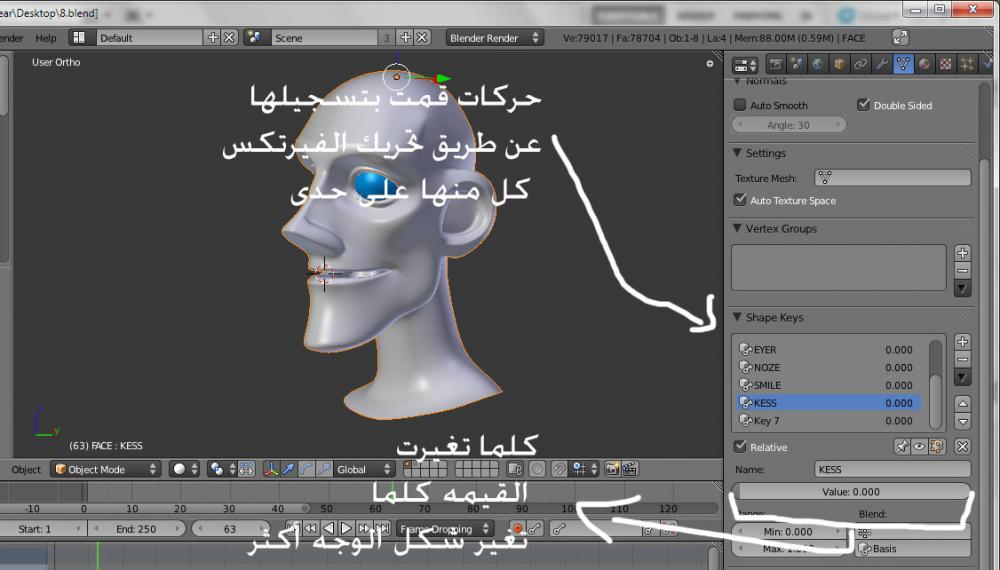Click play animation button
This screenshot has height=570, width=1000.
pos(346,528)
